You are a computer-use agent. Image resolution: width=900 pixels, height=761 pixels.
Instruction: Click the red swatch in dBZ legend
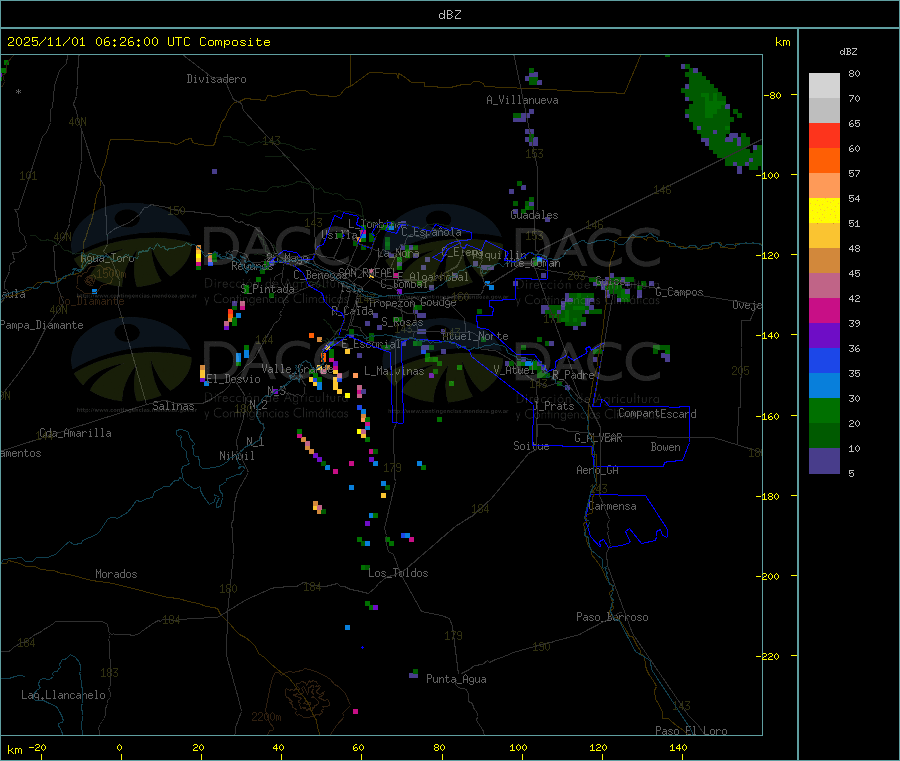click(824, 135)
